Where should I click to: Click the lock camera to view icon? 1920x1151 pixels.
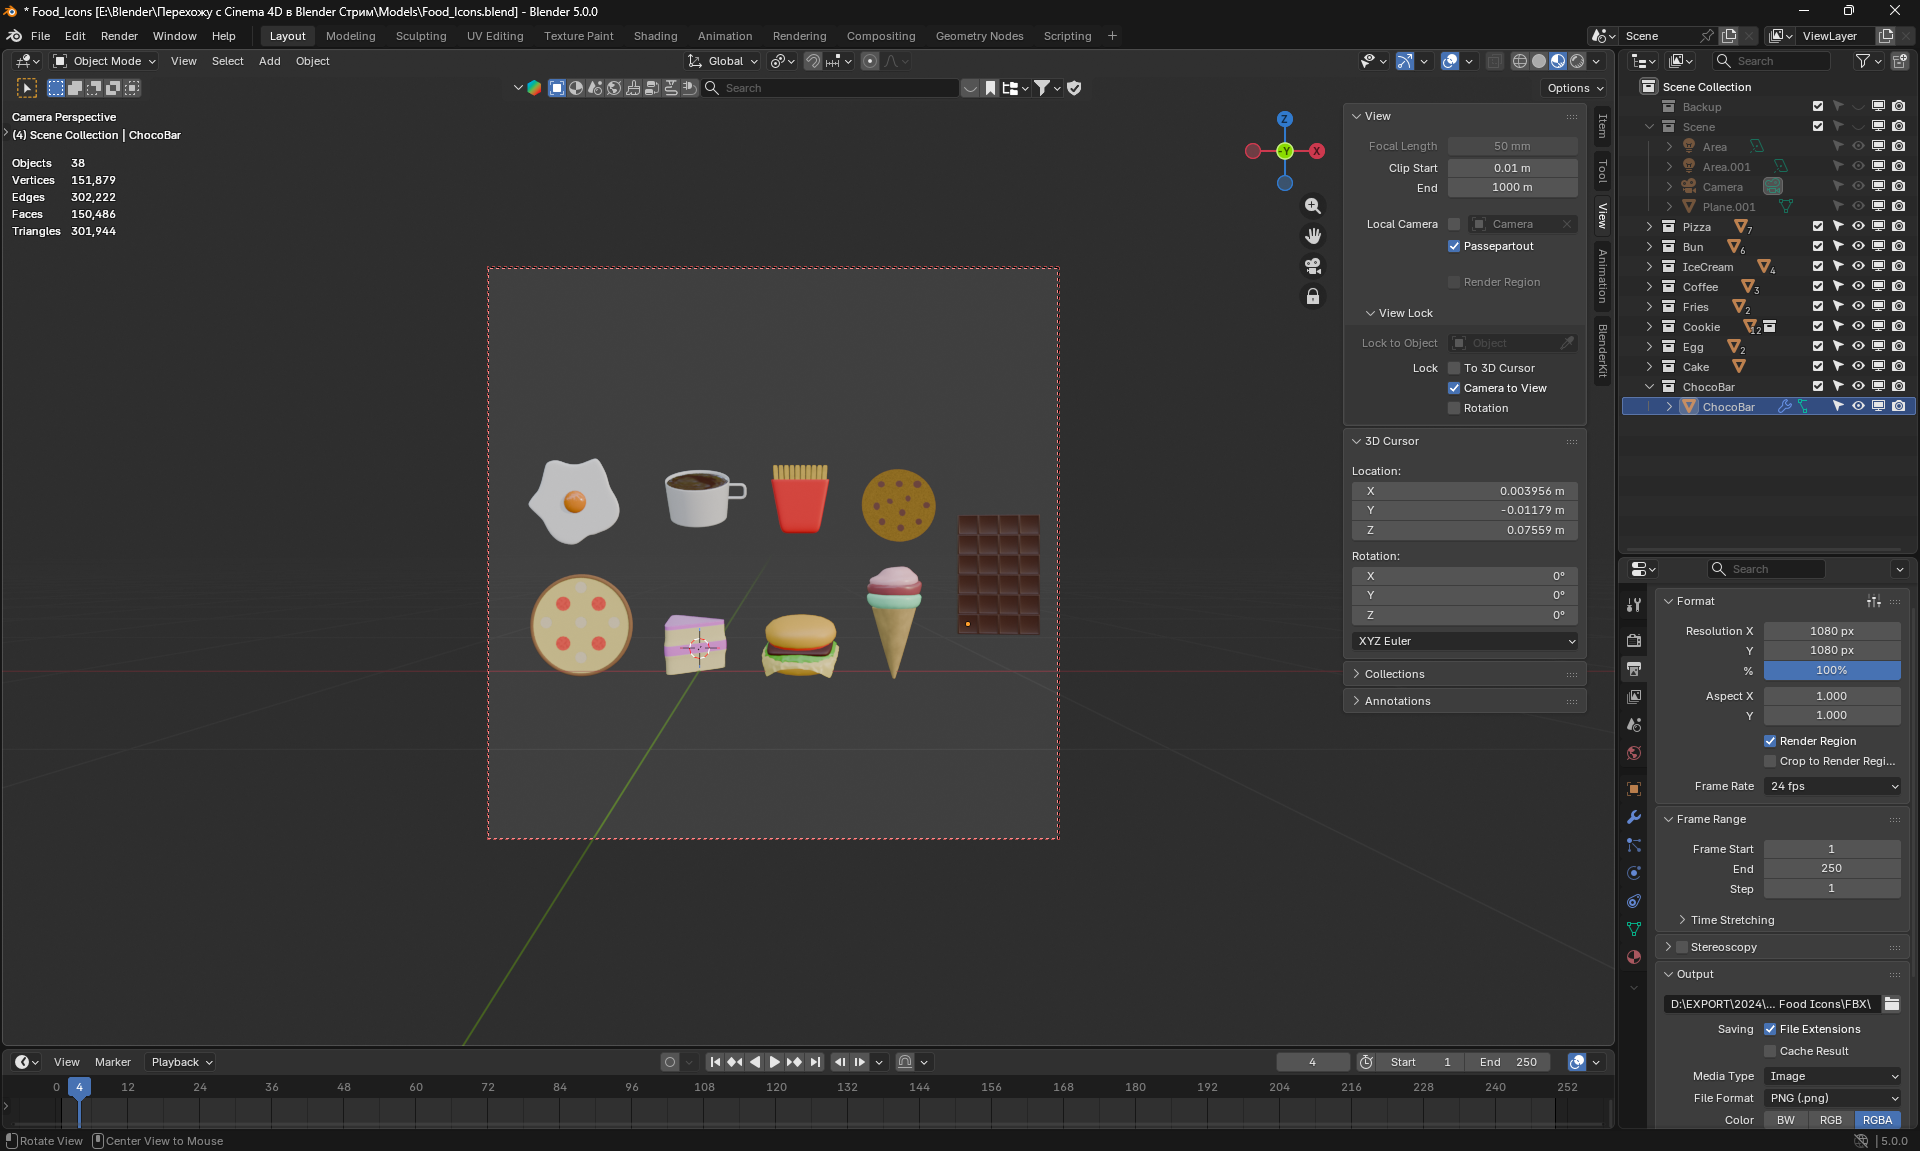click(1313, 297)
